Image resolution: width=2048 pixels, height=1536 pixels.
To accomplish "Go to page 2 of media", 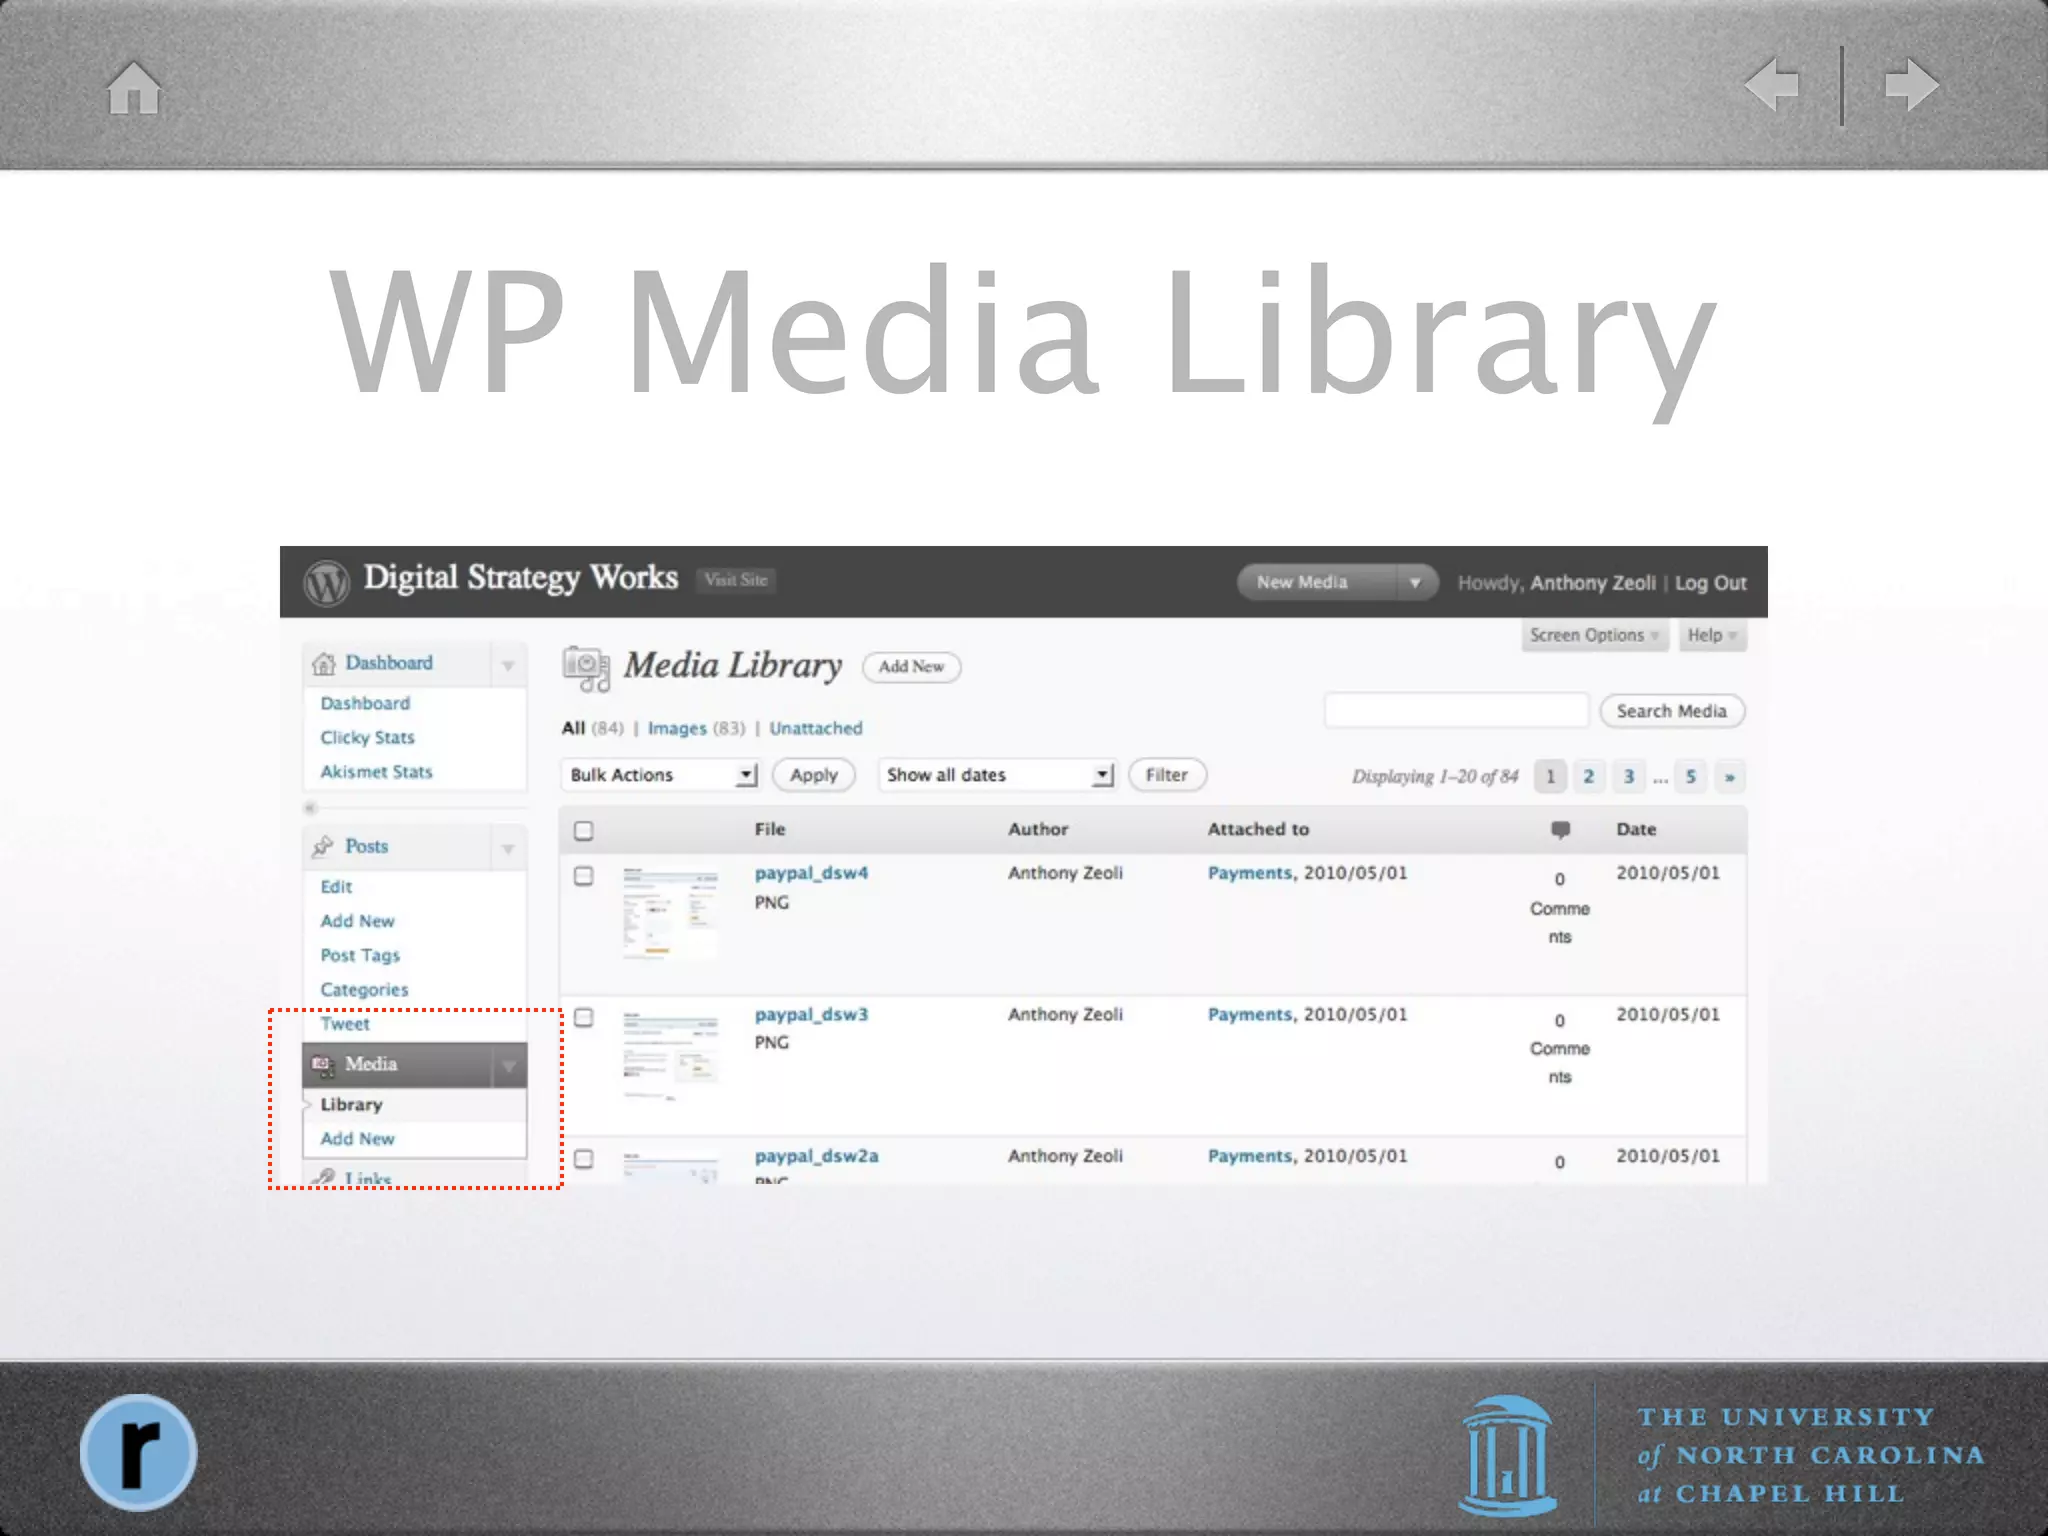I will [x=1588, y=776].
